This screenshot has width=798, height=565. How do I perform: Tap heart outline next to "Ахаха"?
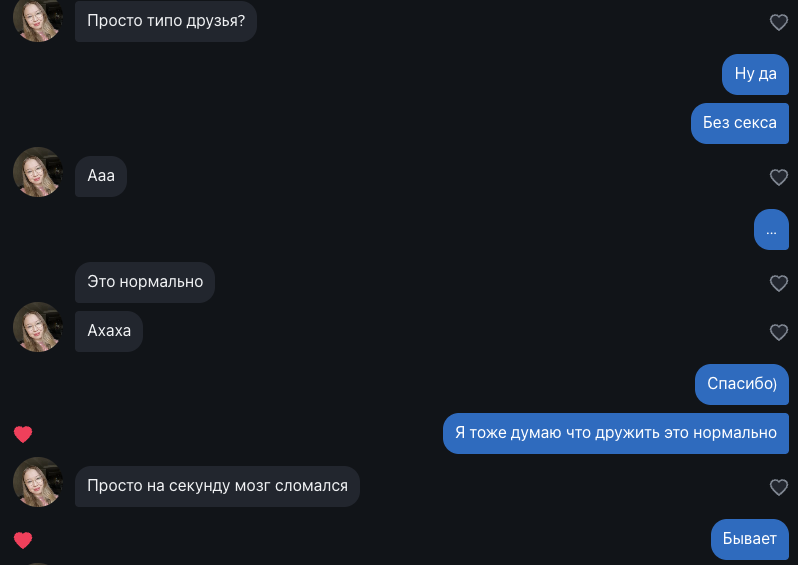(779, 333)
